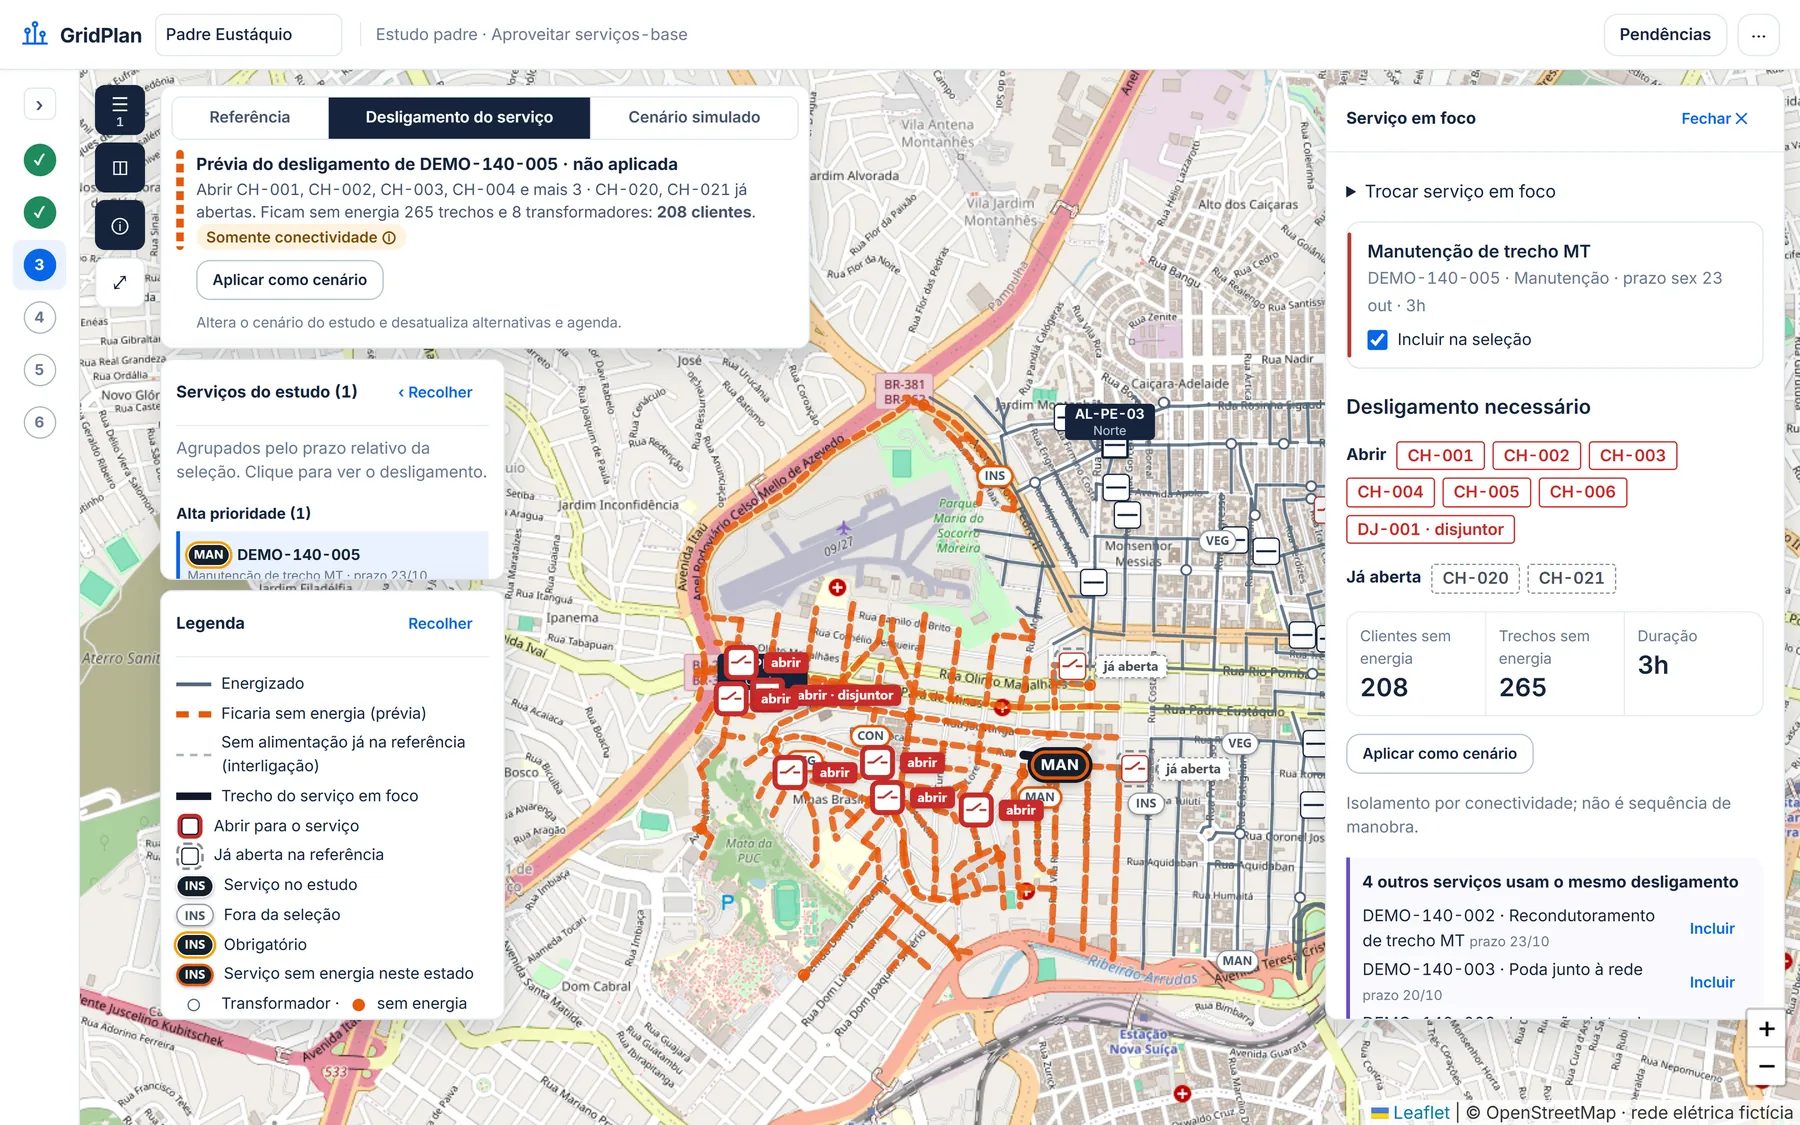Screen dimensions: 1800x1125
Task: Select the DJ-001 disjuntor chip
Action: (1430, 529)
